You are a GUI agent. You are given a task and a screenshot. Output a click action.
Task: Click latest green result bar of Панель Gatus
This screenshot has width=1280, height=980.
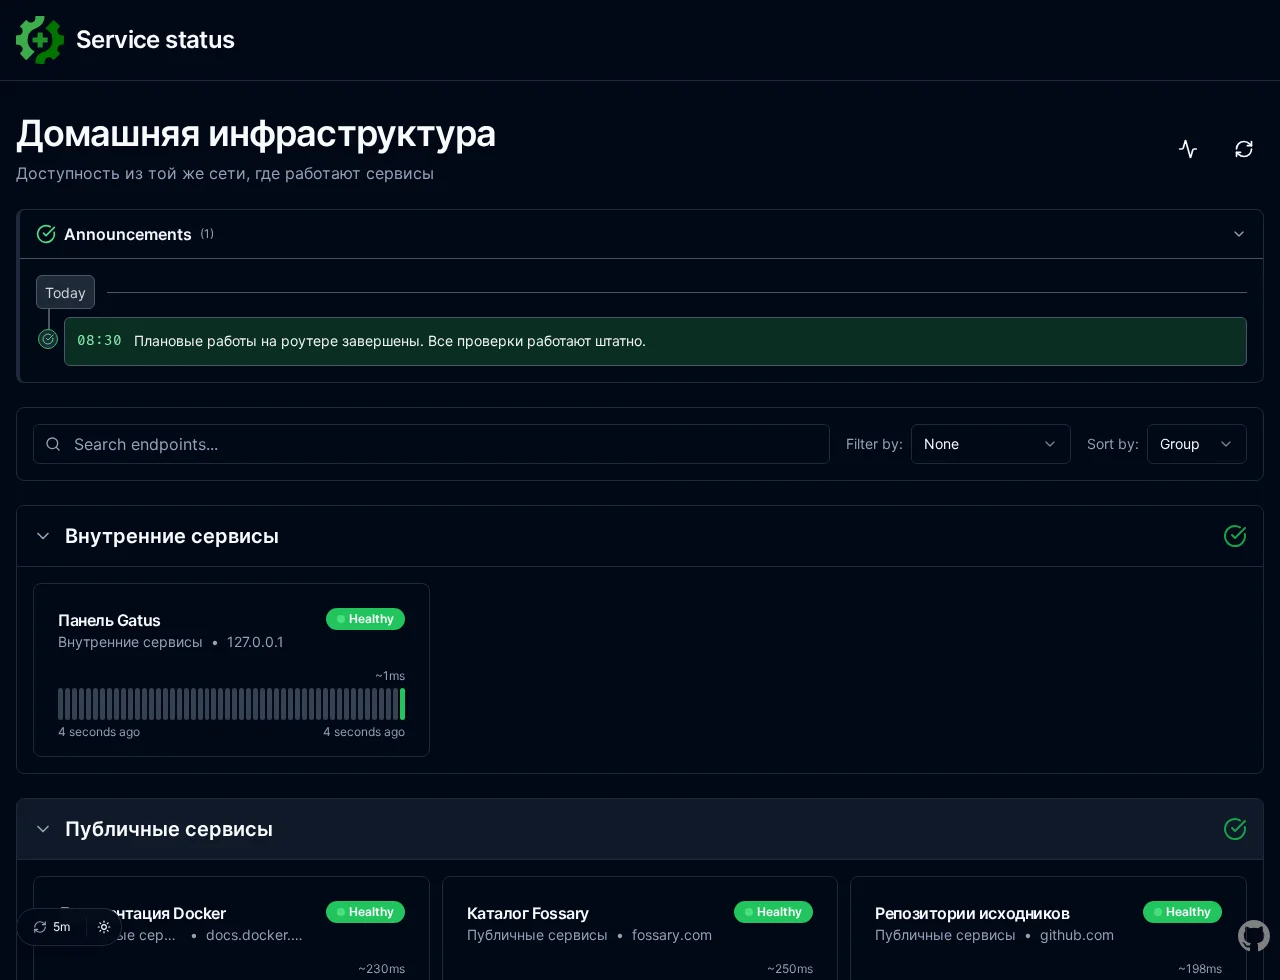402,704
